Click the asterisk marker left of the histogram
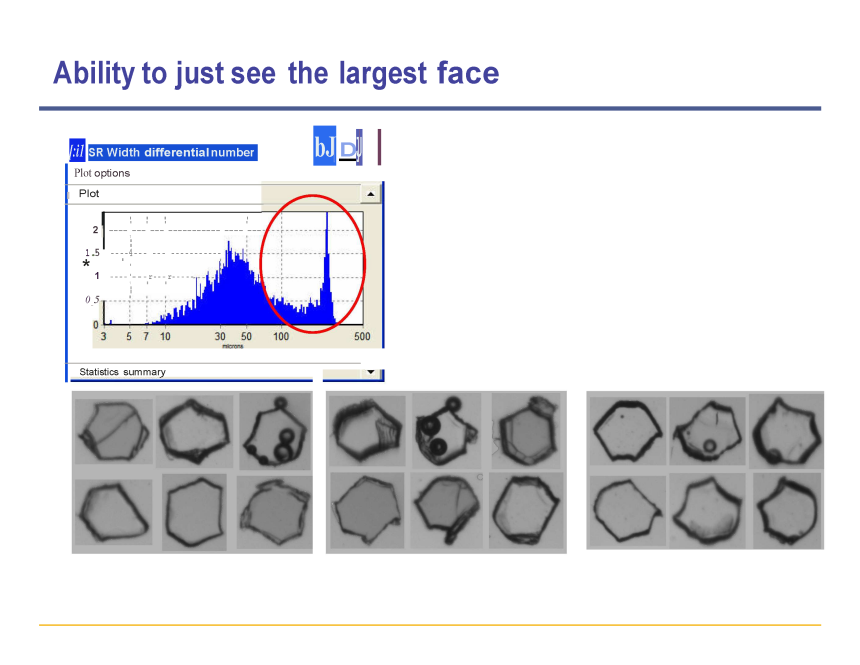Screen dimensions: 860x665 (x=86, y=265)
